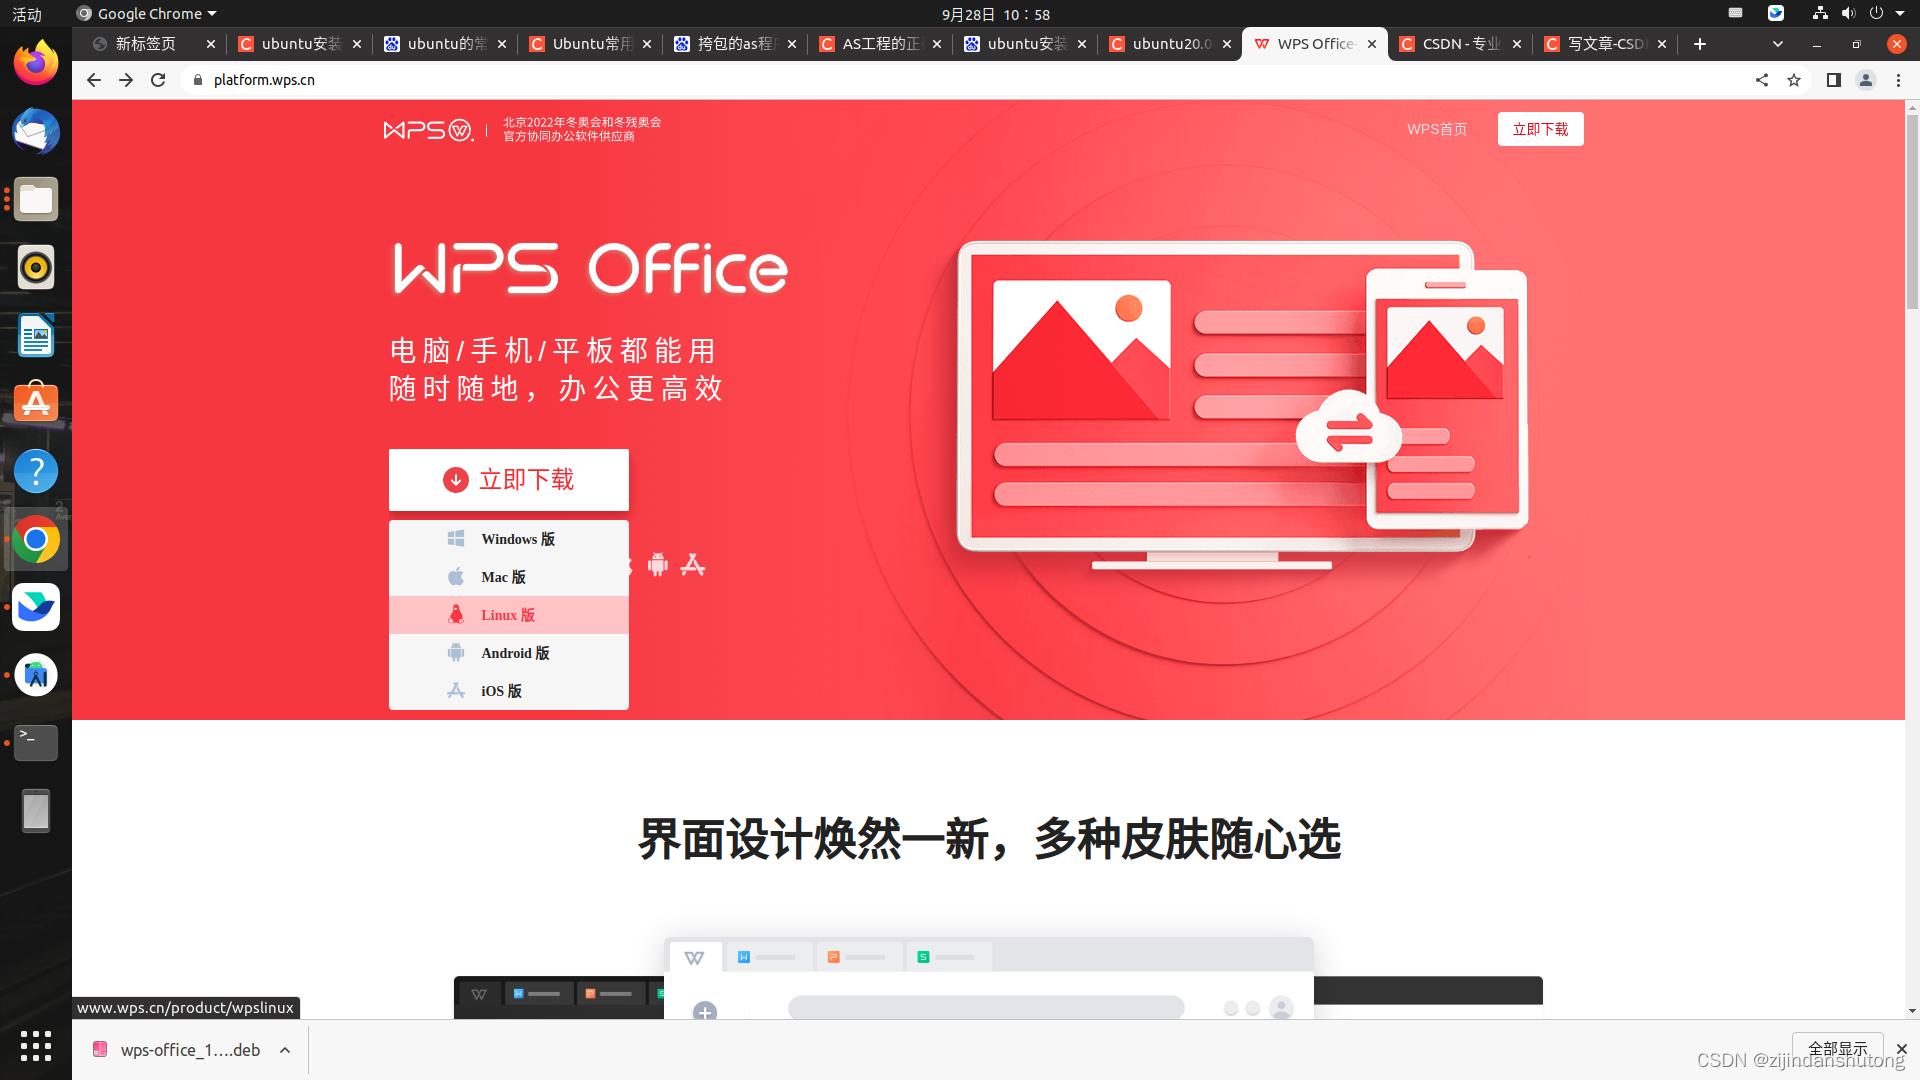Click the volume icon in the top bar
Screen dimensions: 1920x1080
[x=1849, y=13]
